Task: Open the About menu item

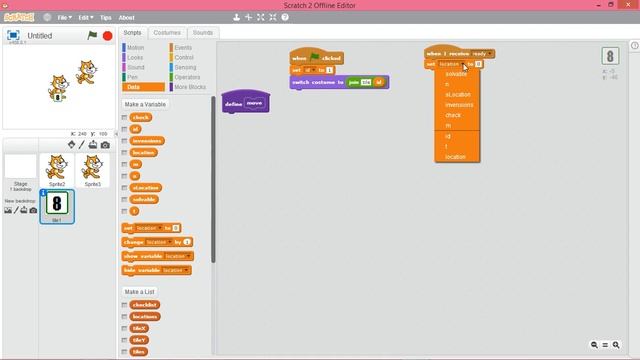Action: tap(127, 18)
